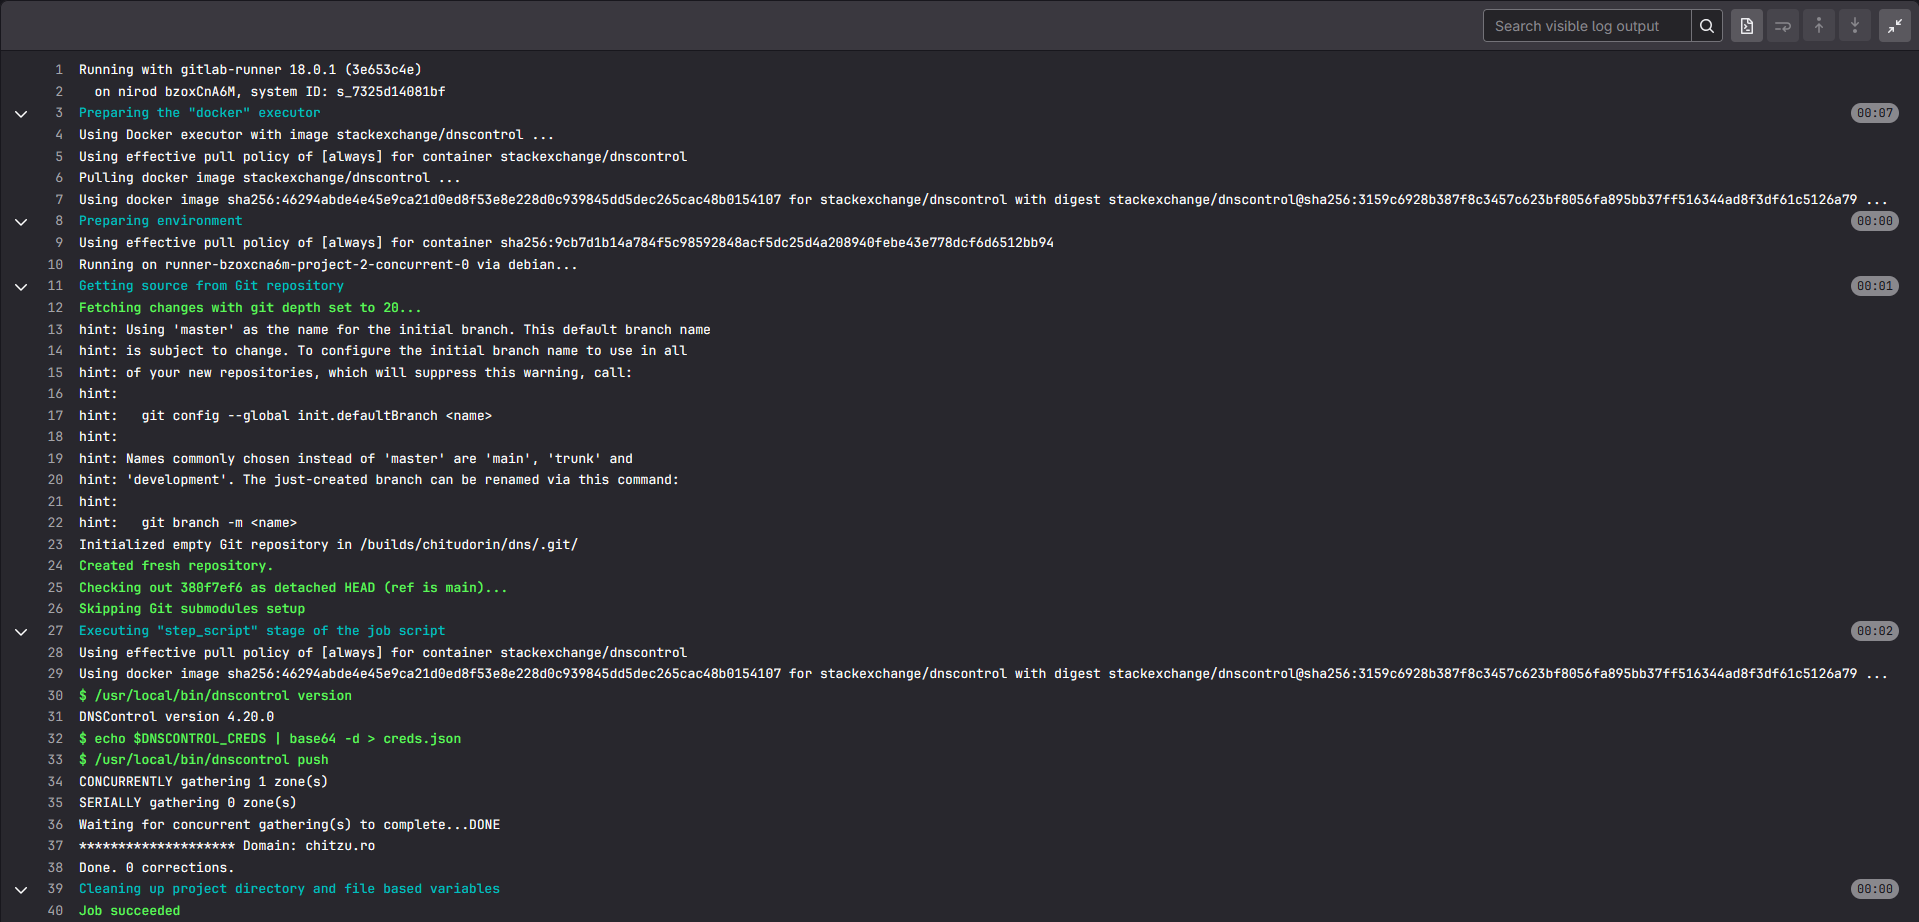Click "Running on runner-bzoxcna6m-project-2" line
The height and width of the screenshot is (922, 1919).
(328, 265)
